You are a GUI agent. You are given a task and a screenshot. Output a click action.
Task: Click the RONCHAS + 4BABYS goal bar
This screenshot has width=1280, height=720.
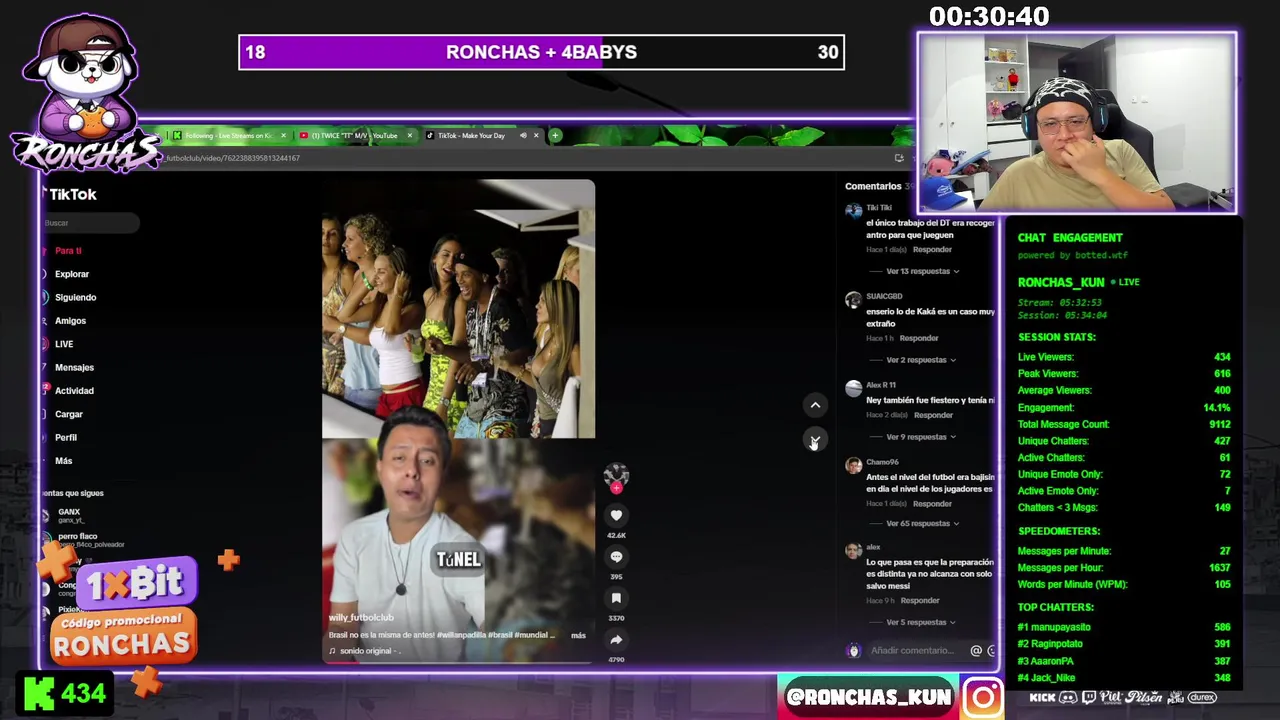click(541, 52)
